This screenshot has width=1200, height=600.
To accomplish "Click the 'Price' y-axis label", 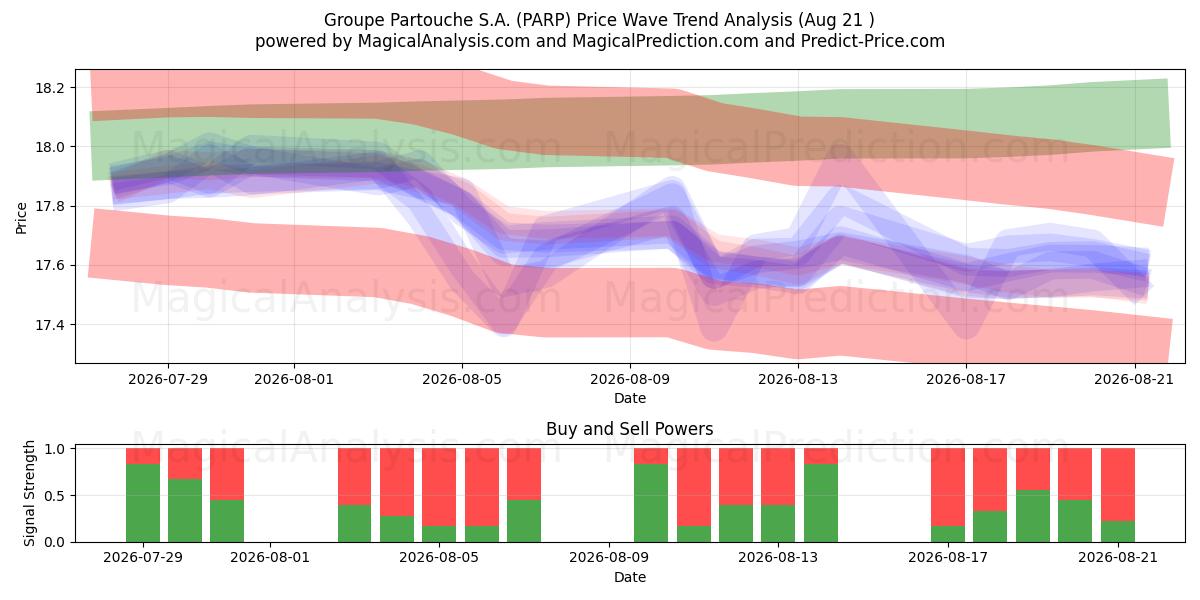I will coord(22,217).
